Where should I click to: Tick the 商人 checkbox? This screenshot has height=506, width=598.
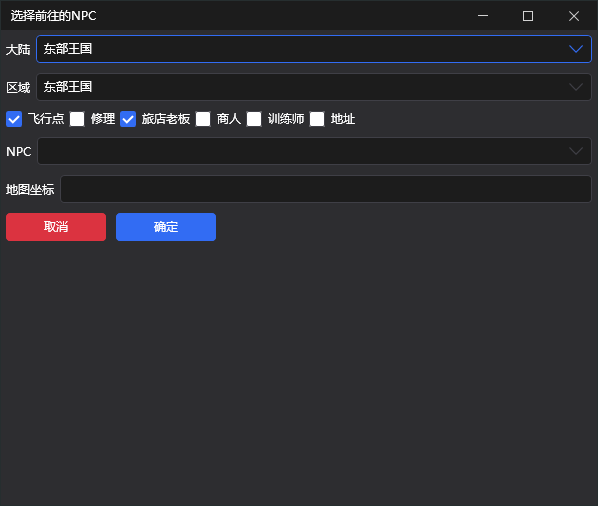pos(203,119)
